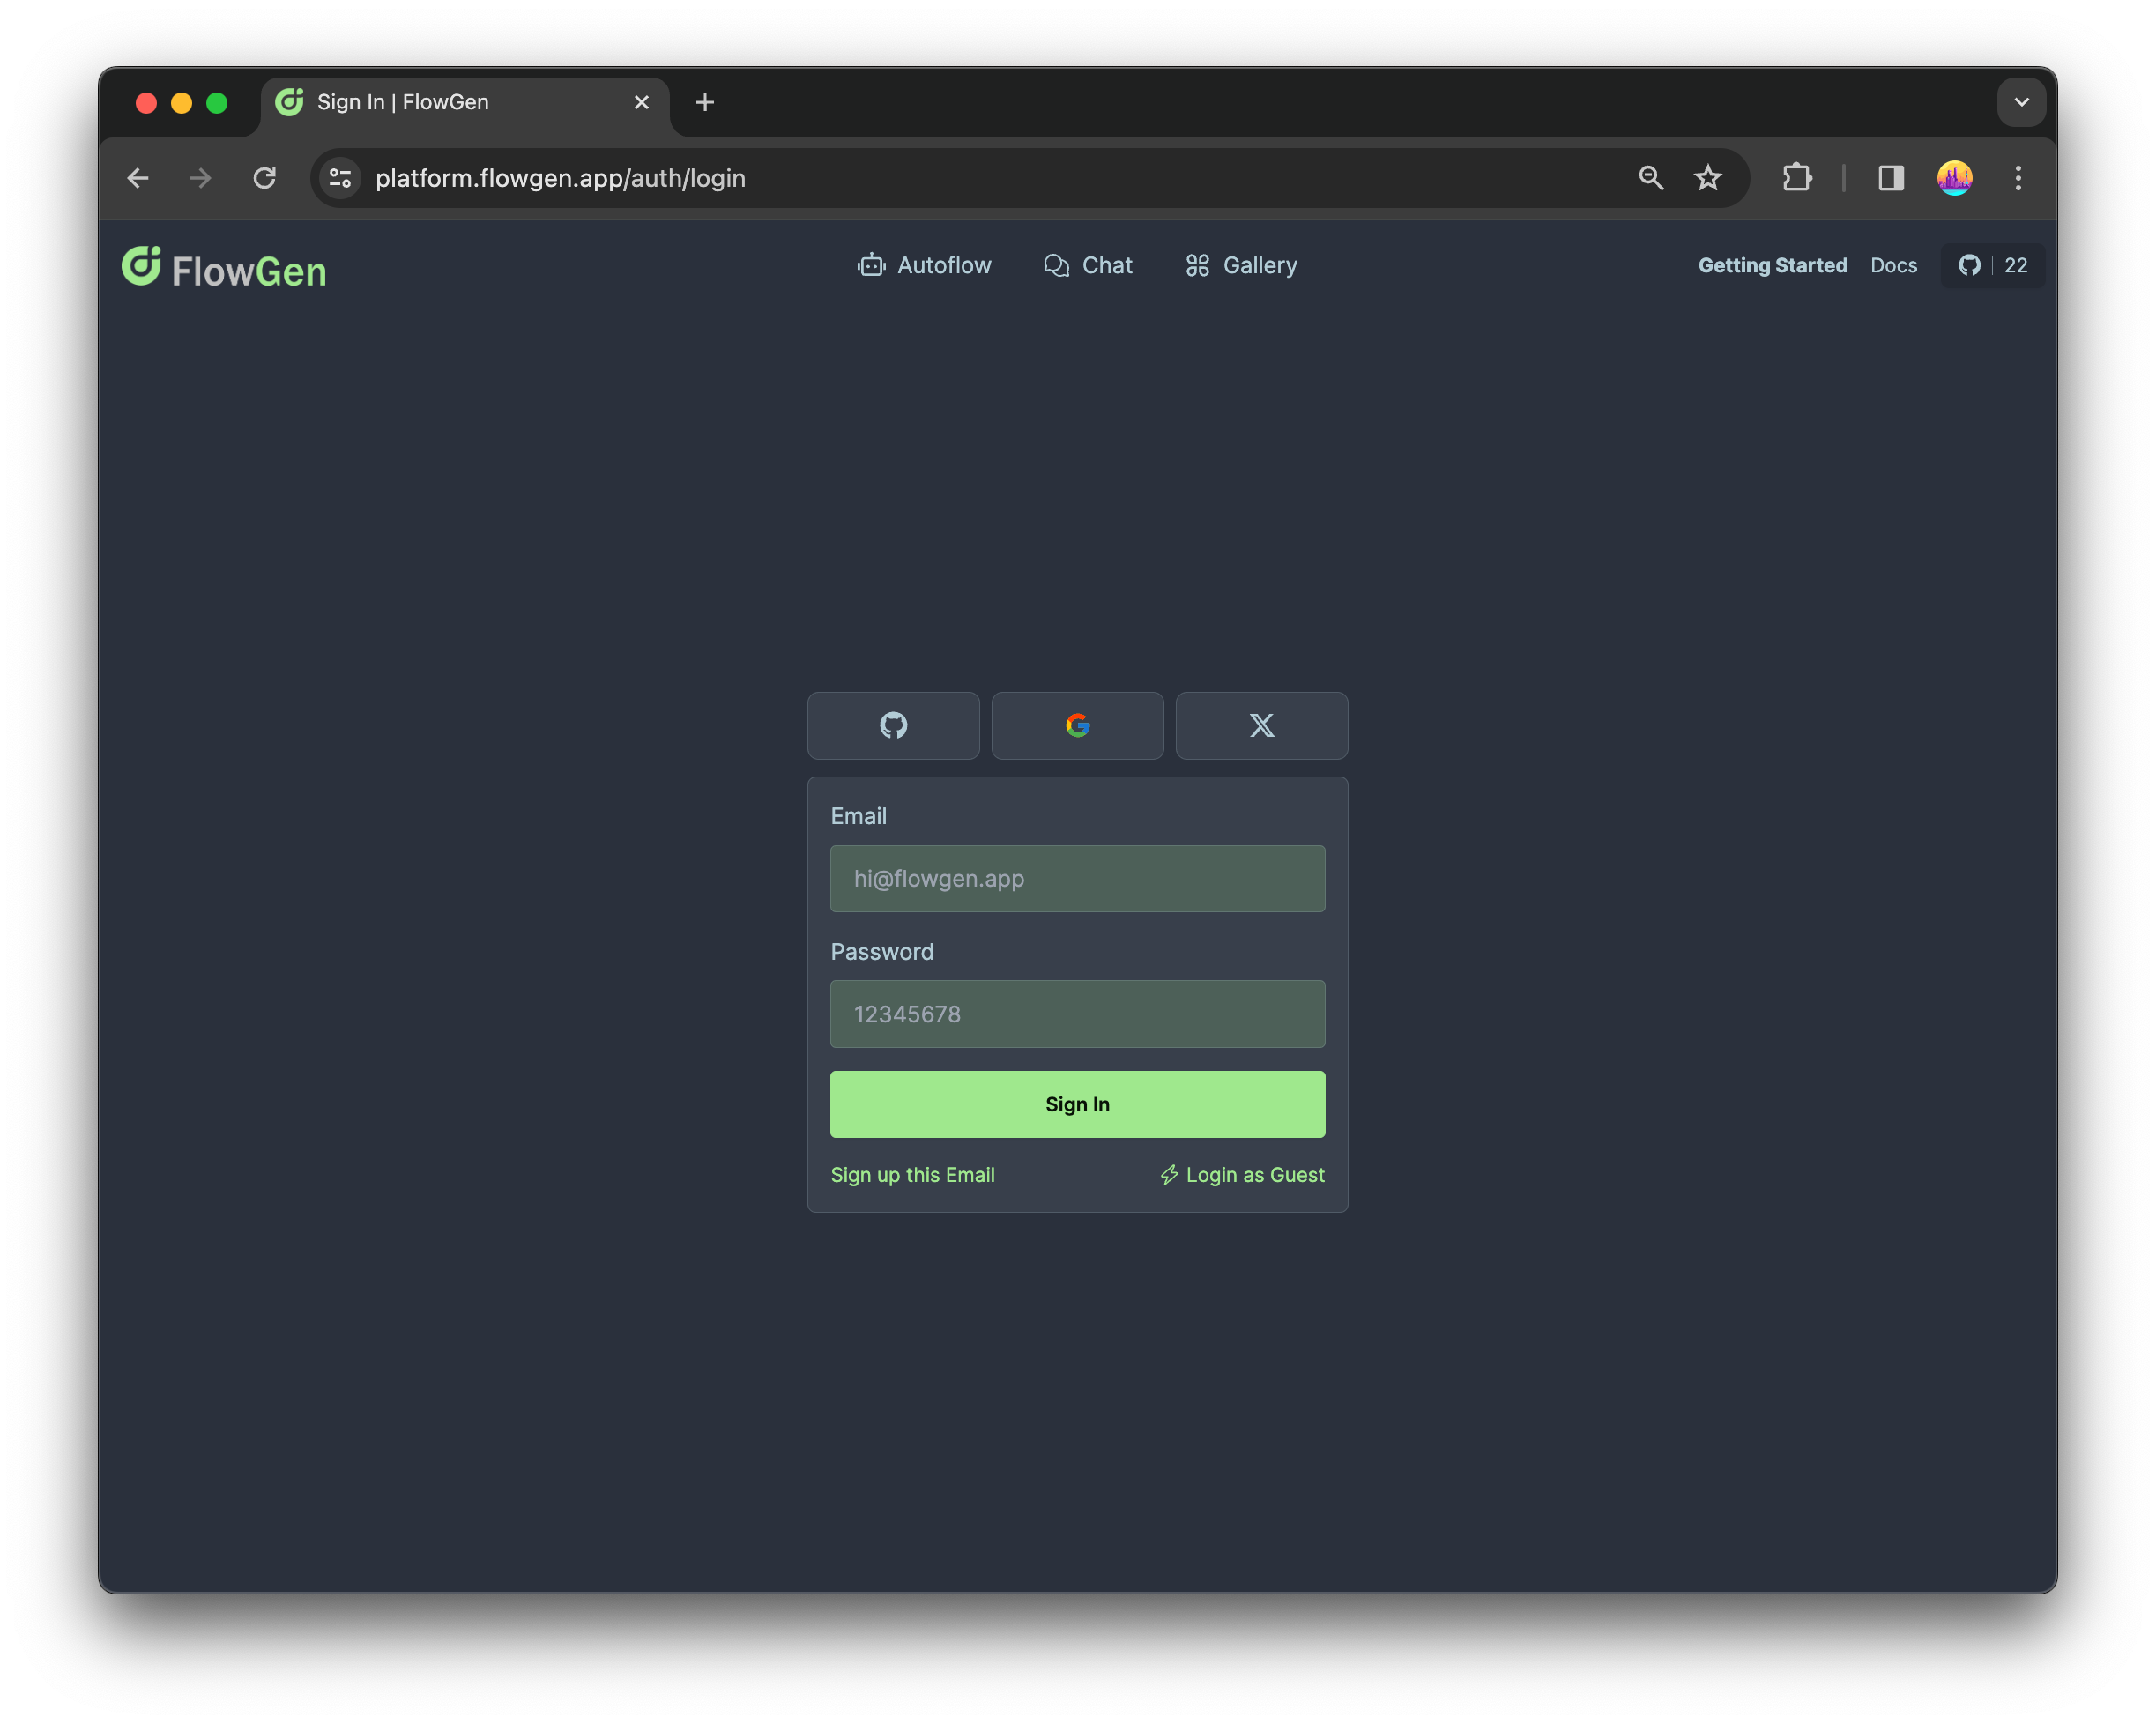The width and height of the screenshot is (2156, 1724).
Task: Open Autoflow section
Action: (x=925, y=264)
